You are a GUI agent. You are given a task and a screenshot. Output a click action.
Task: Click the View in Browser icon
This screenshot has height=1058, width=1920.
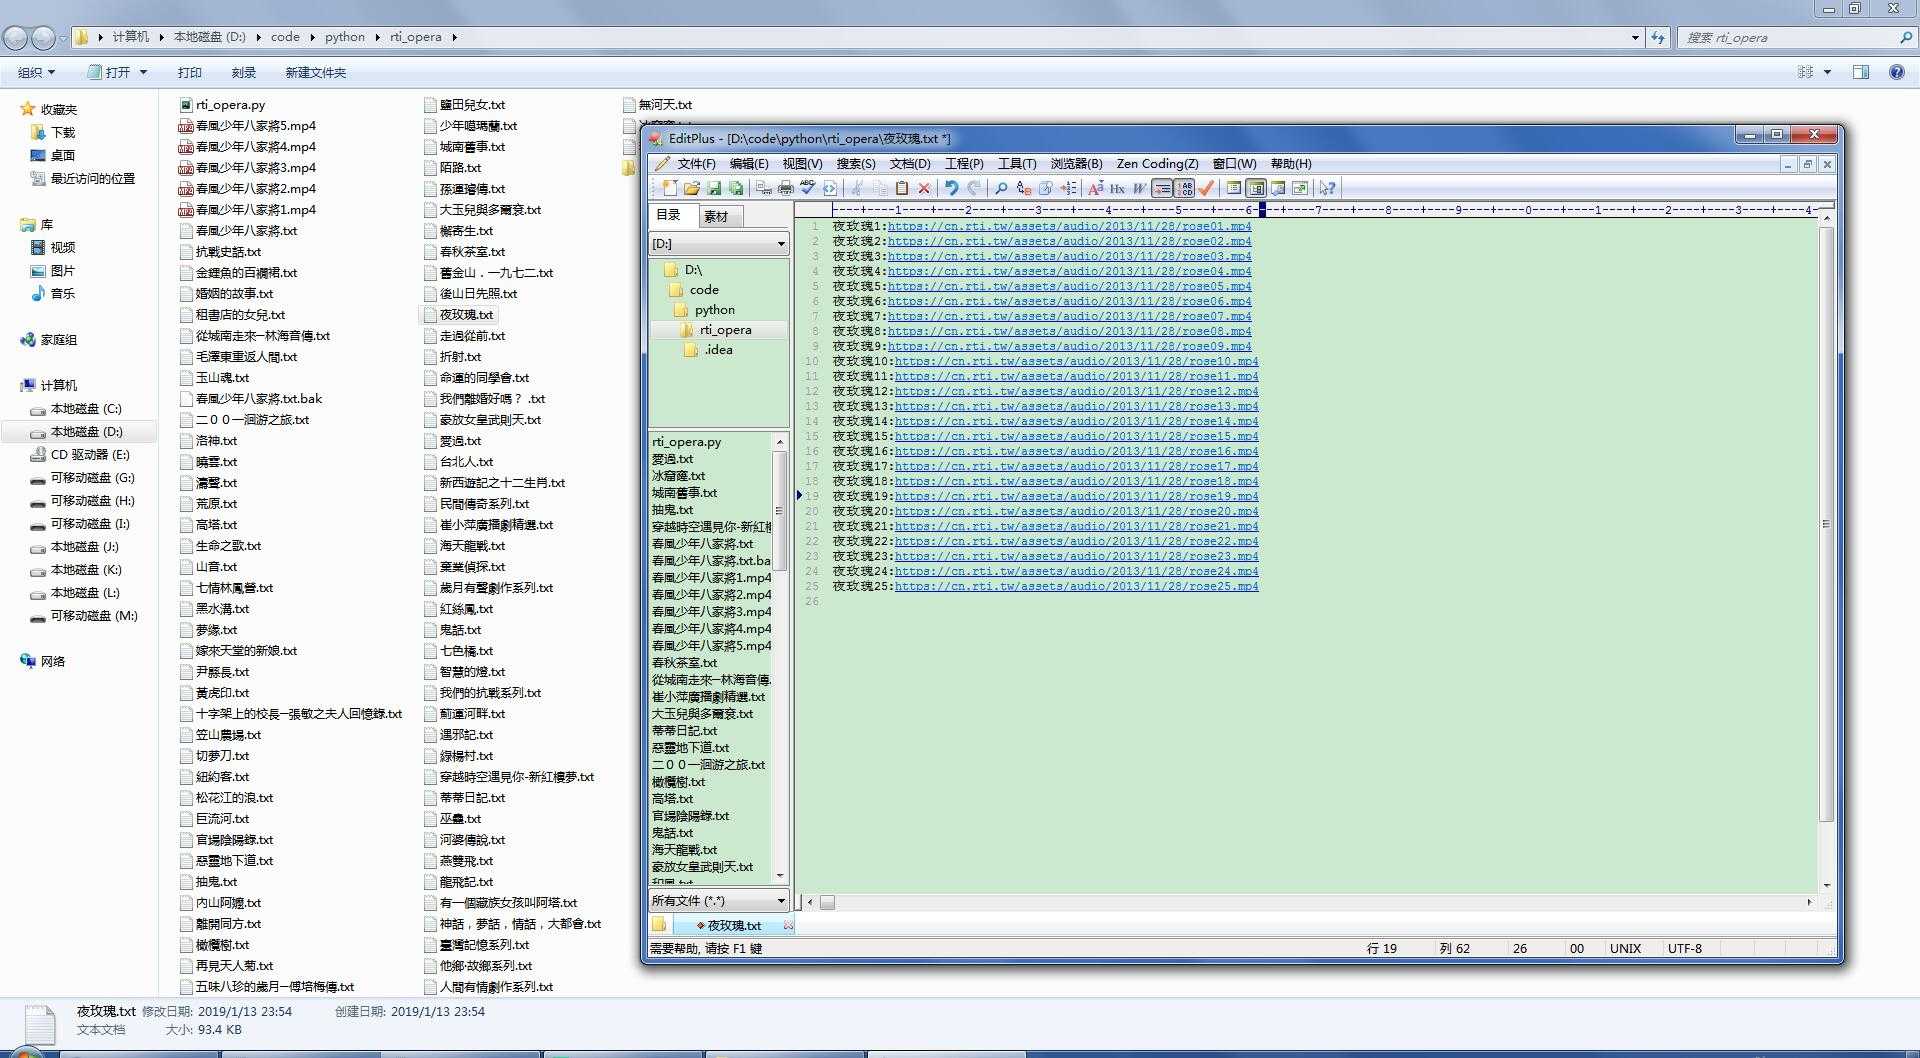[830, 188]
